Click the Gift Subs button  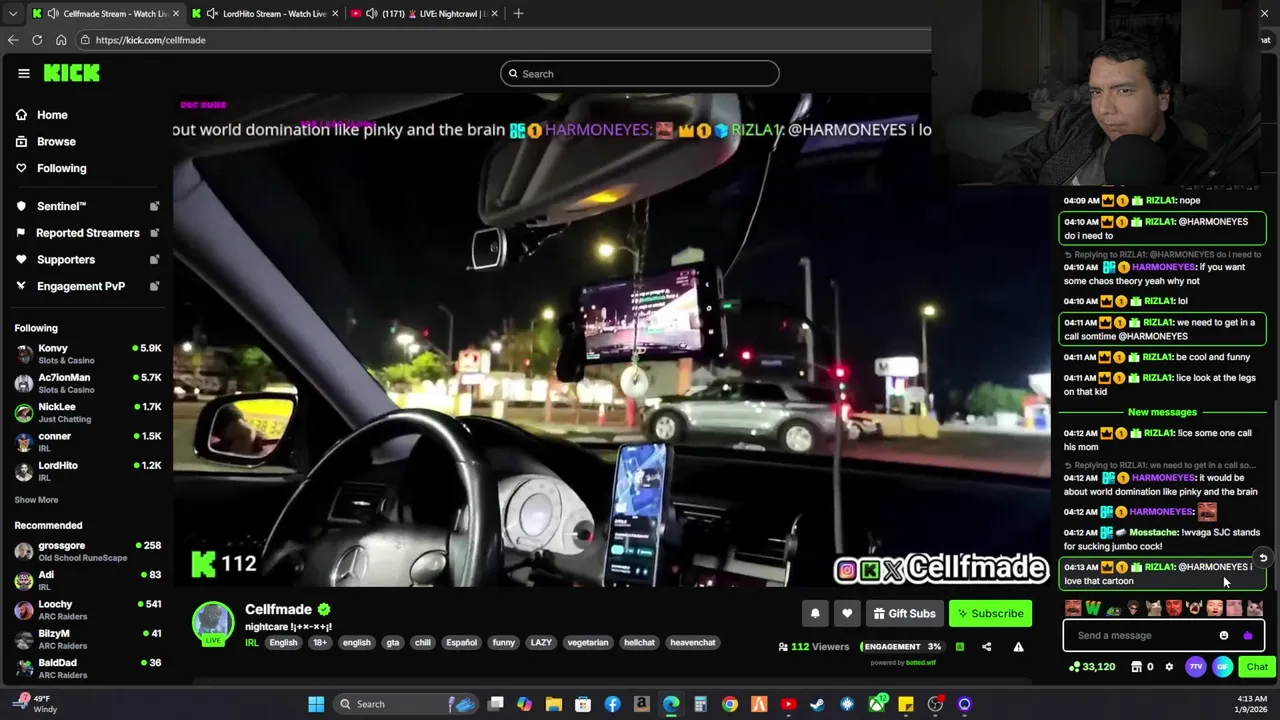tap(904, 614)
